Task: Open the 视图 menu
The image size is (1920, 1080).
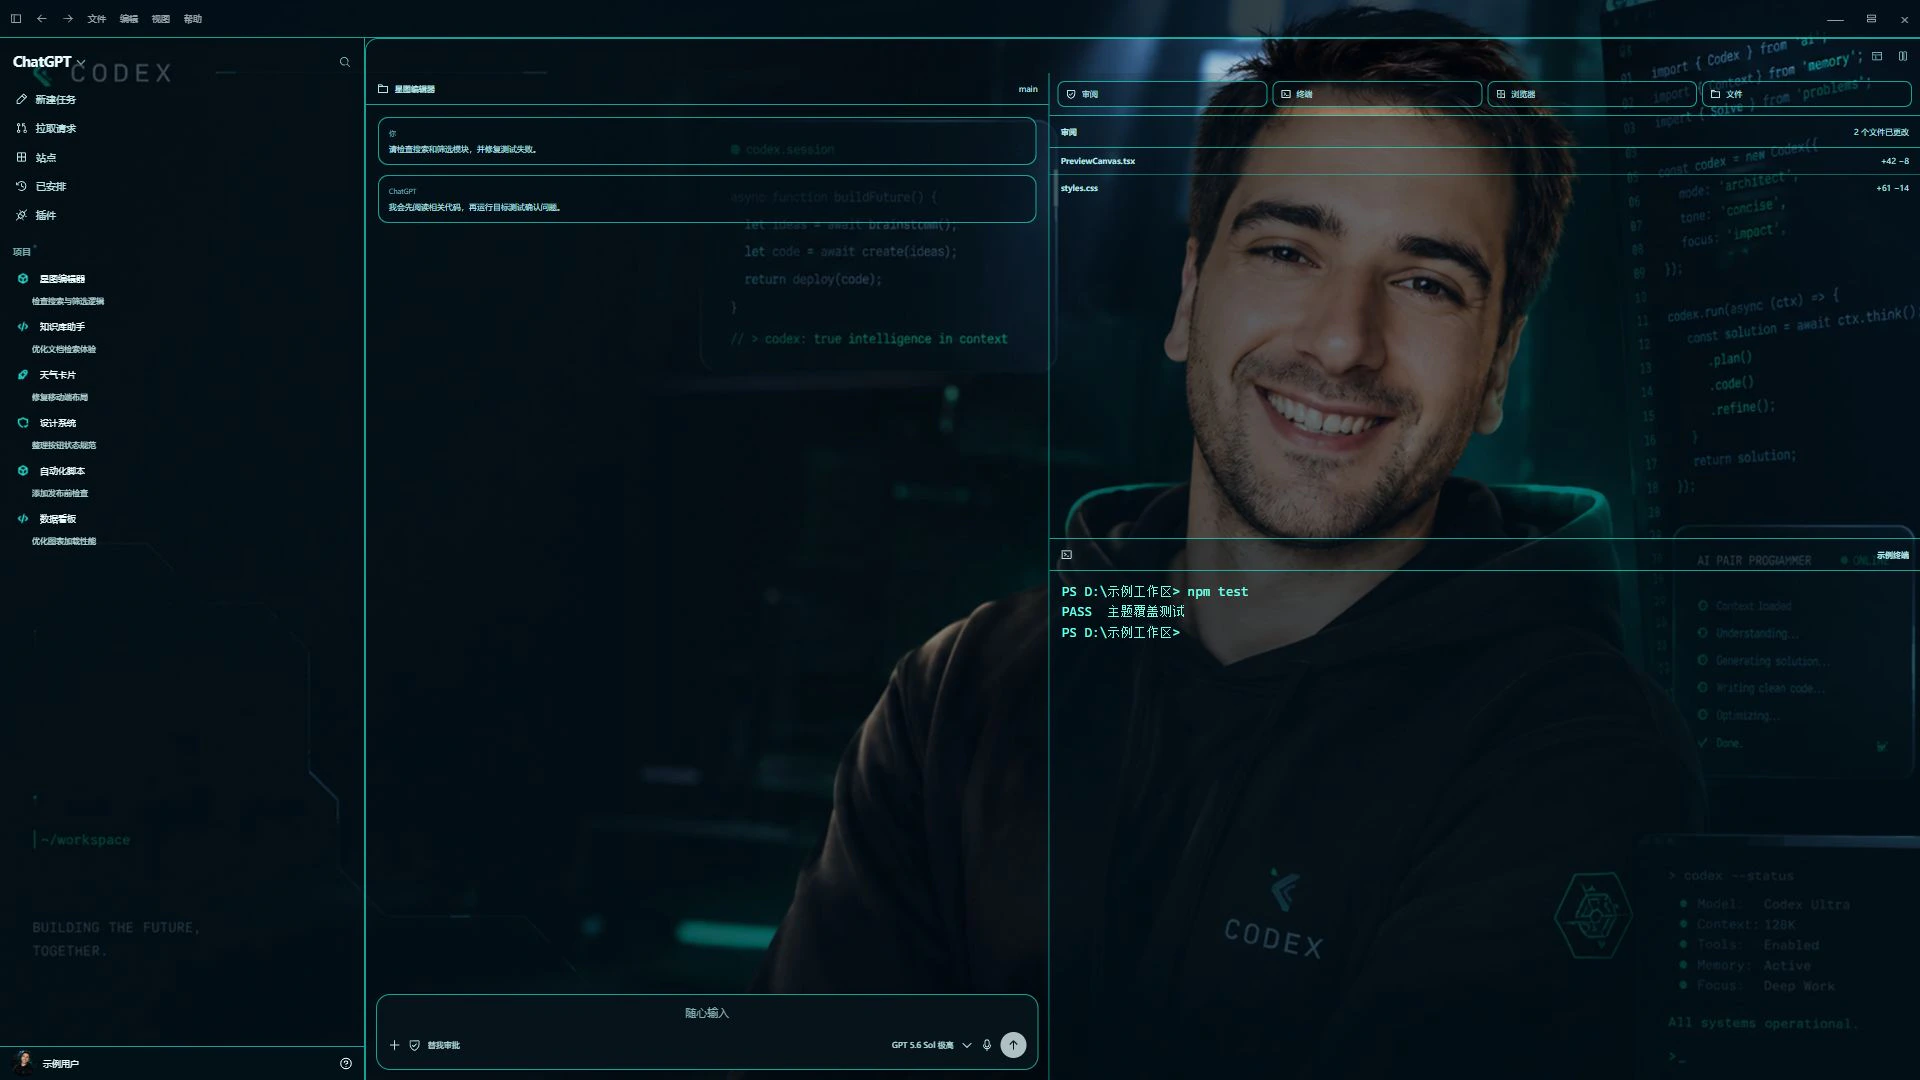Action: coord(161,19)
